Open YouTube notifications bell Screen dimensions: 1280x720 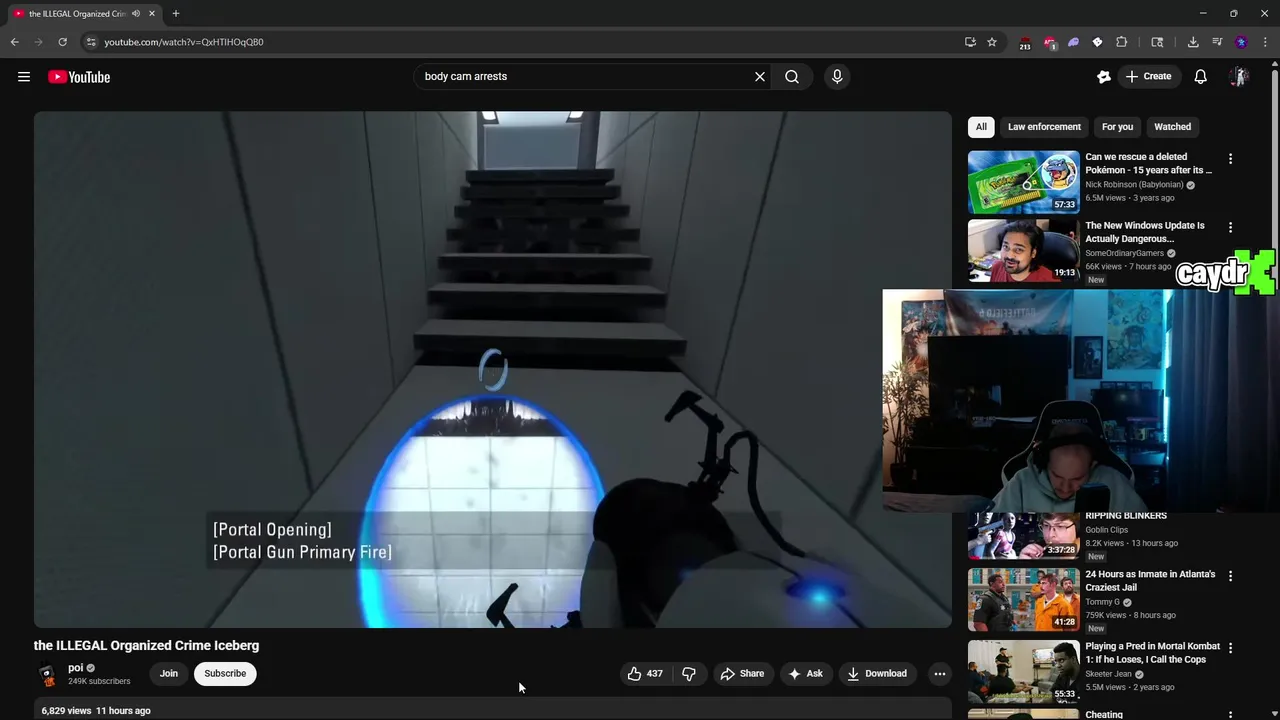(1201, 76)
